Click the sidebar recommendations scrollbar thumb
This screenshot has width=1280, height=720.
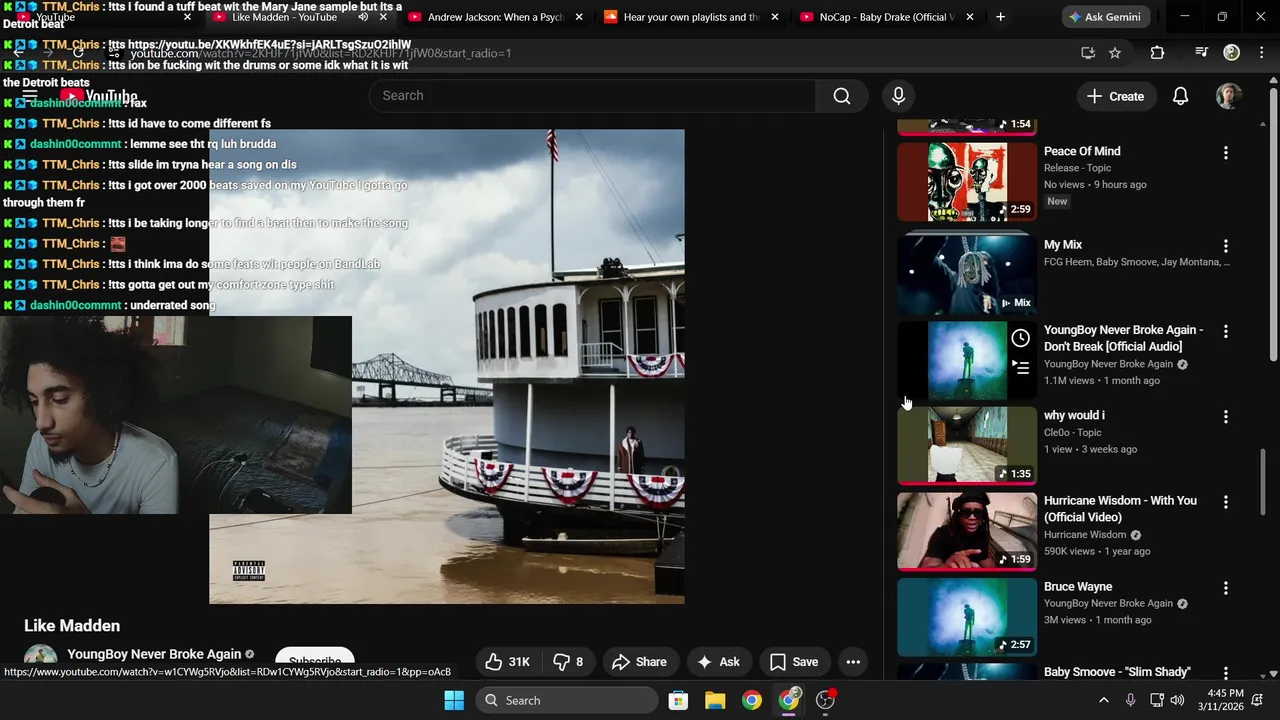click(x=1263, y=482)
